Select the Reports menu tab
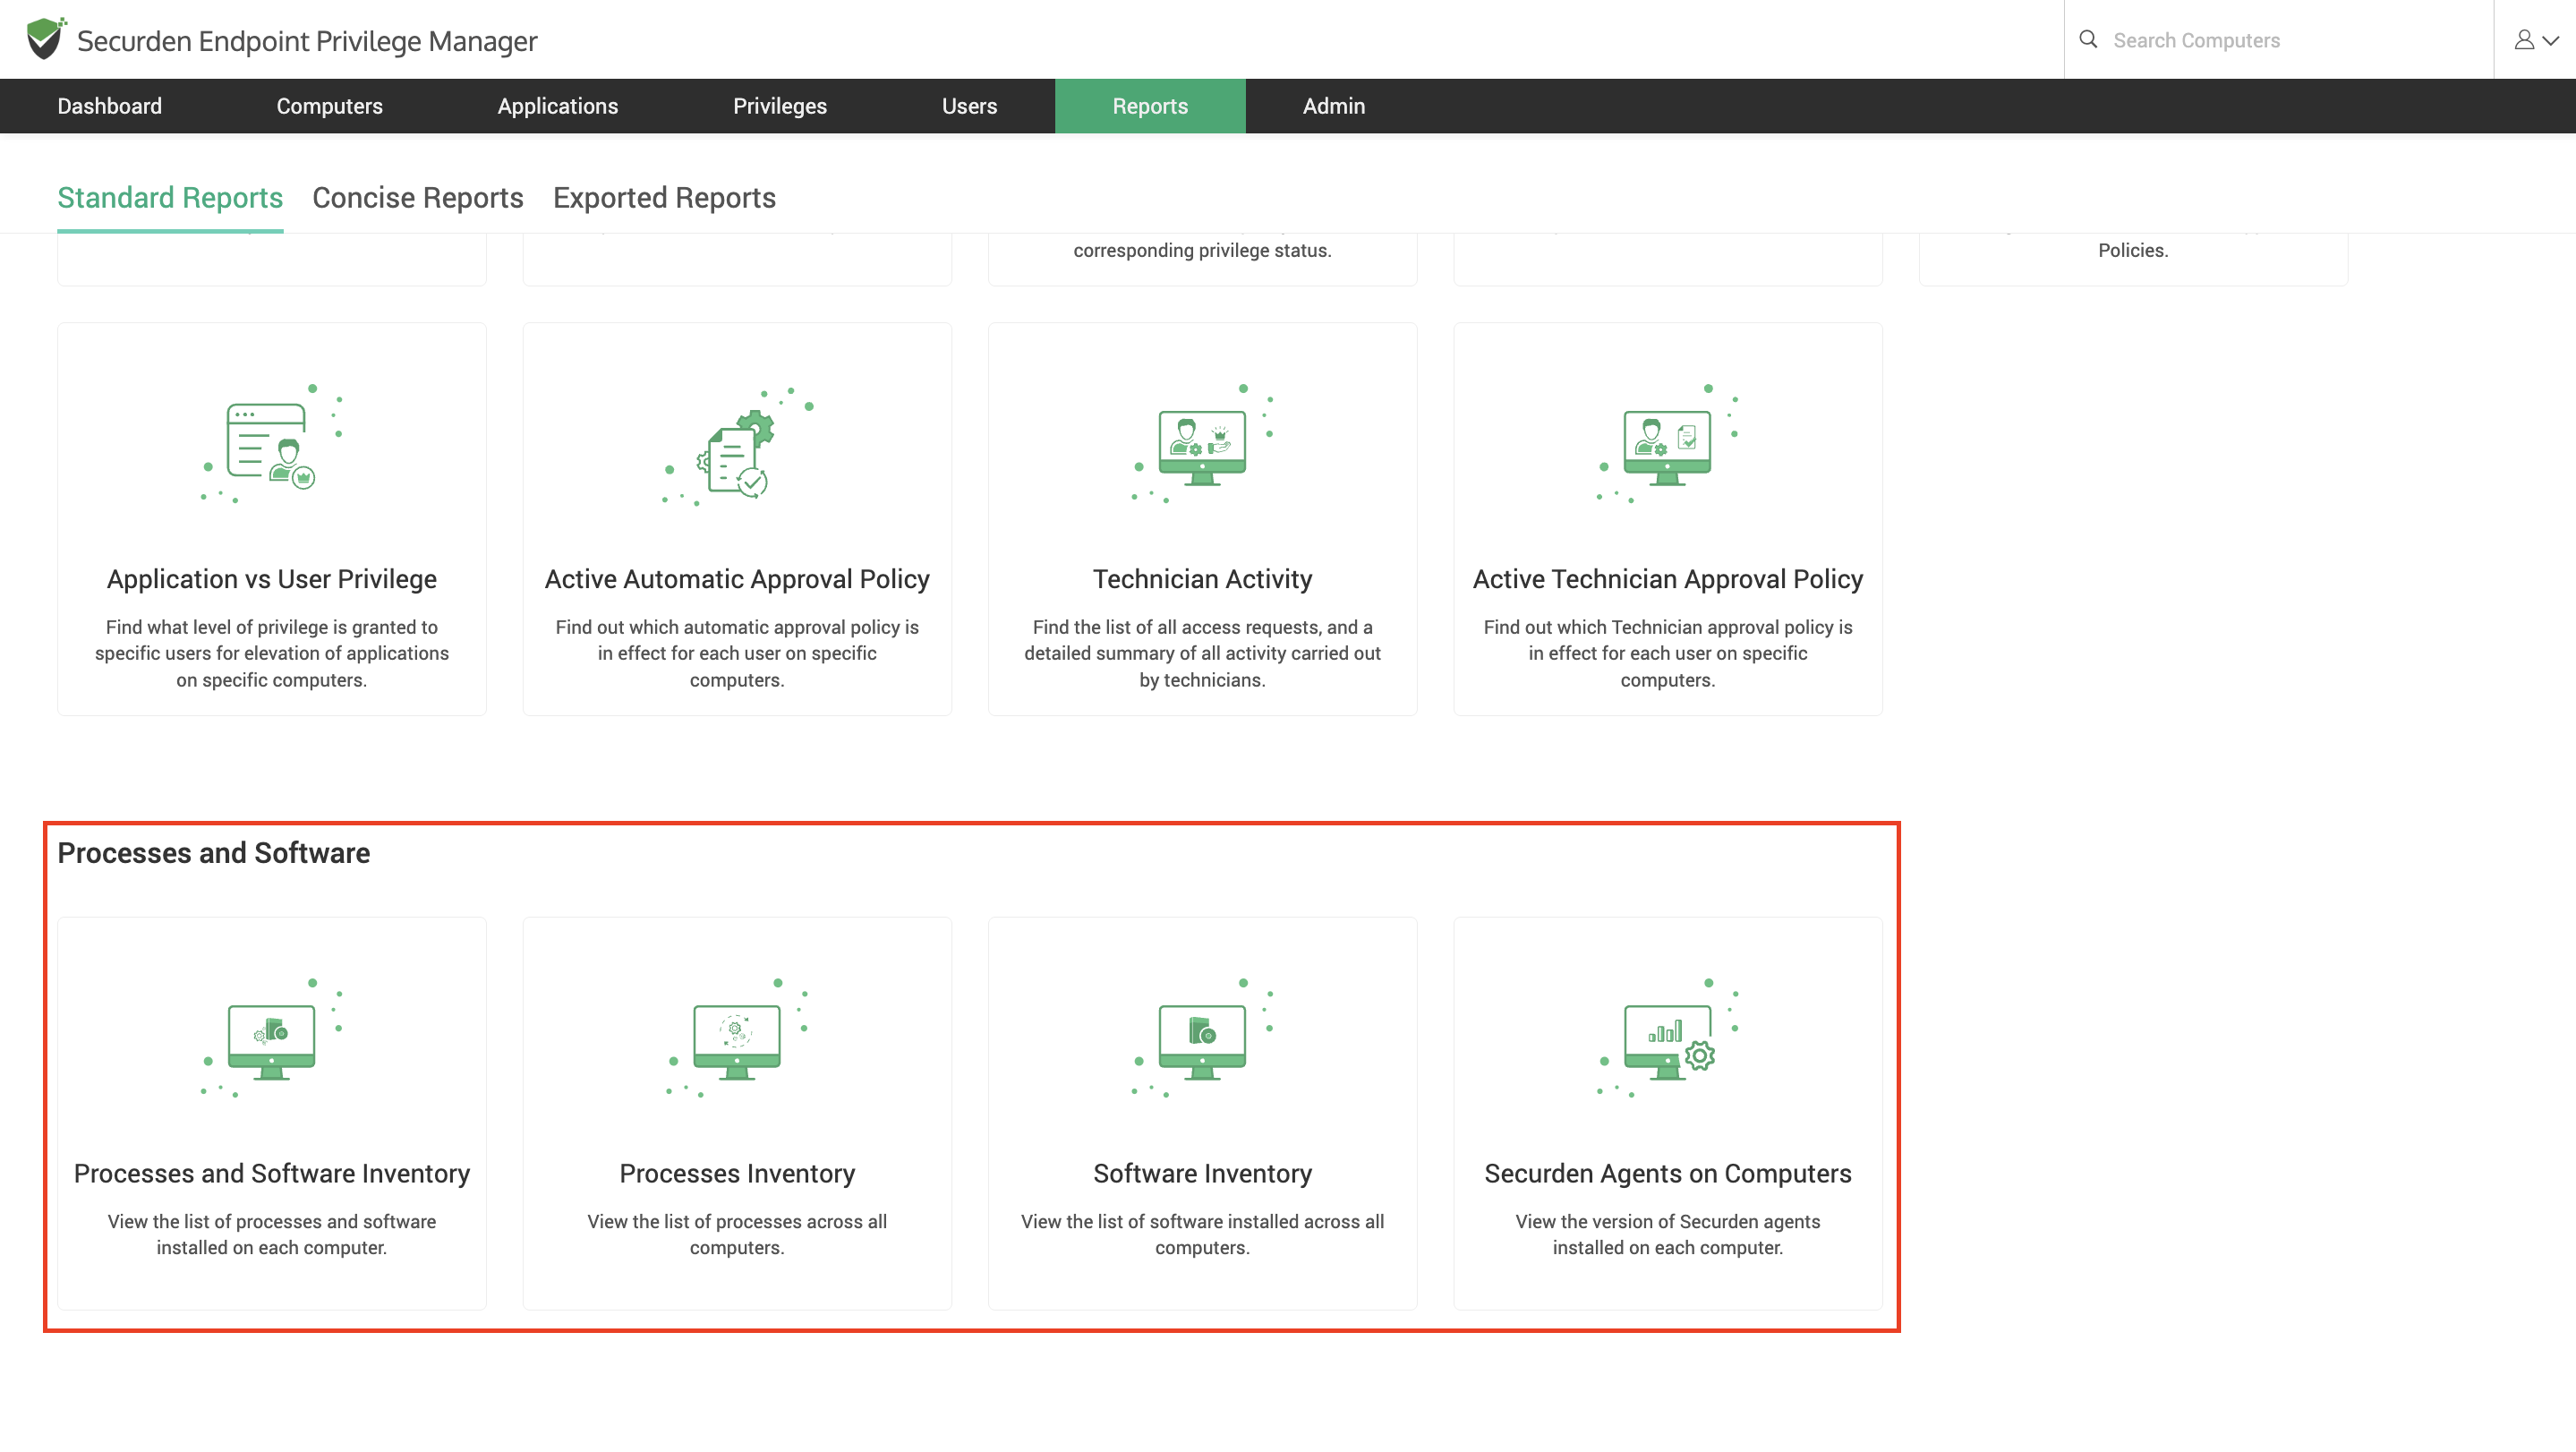 [x=1150, y=106]
